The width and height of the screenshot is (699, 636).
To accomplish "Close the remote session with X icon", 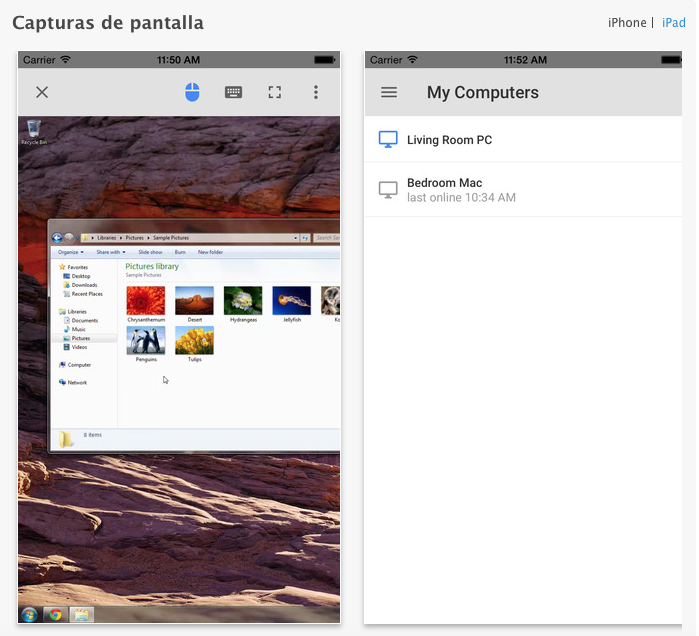I will [42, 92].
